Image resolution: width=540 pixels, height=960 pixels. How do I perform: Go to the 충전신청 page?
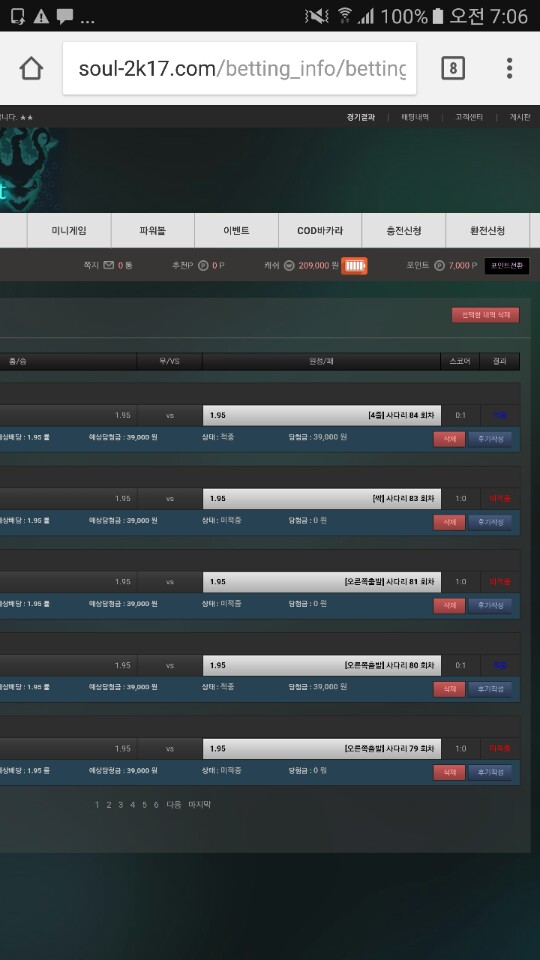coord(403,231)
